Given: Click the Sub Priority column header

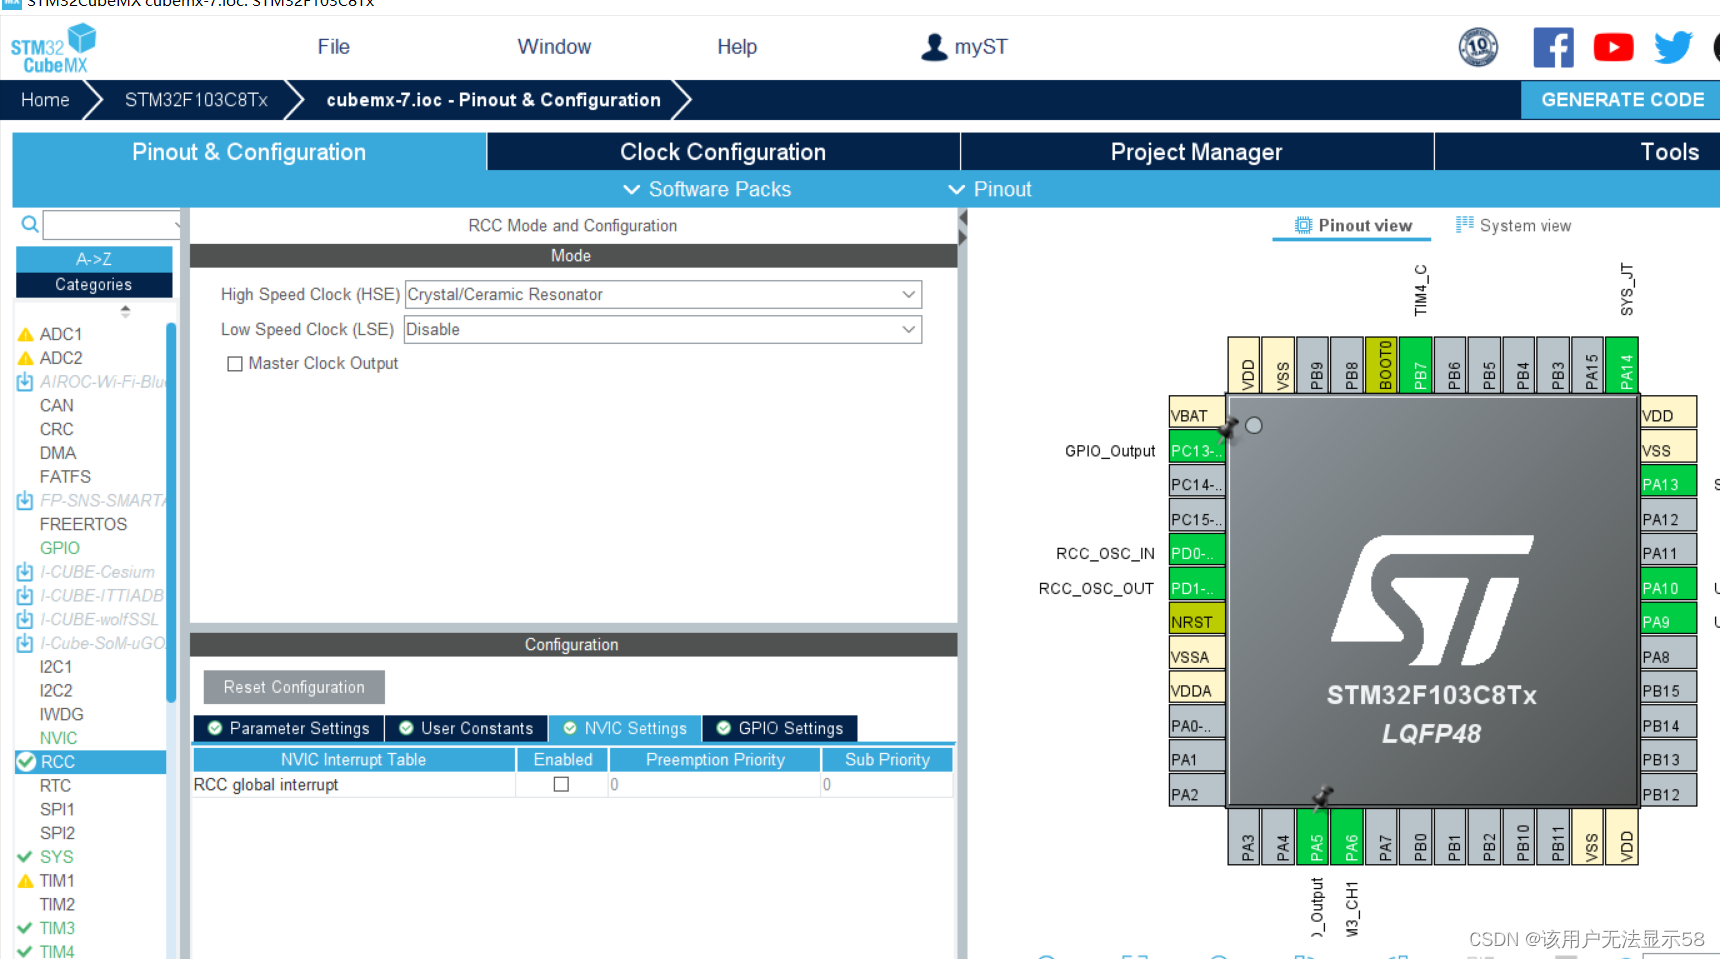Looking at the screenshot, I should (x=887, y=760).
